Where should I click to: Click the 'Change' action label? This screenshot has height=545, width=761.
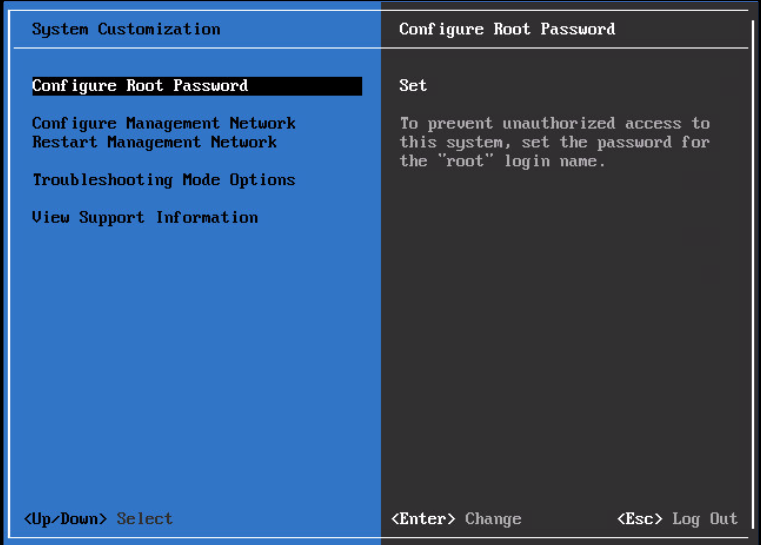click(492, 518)
